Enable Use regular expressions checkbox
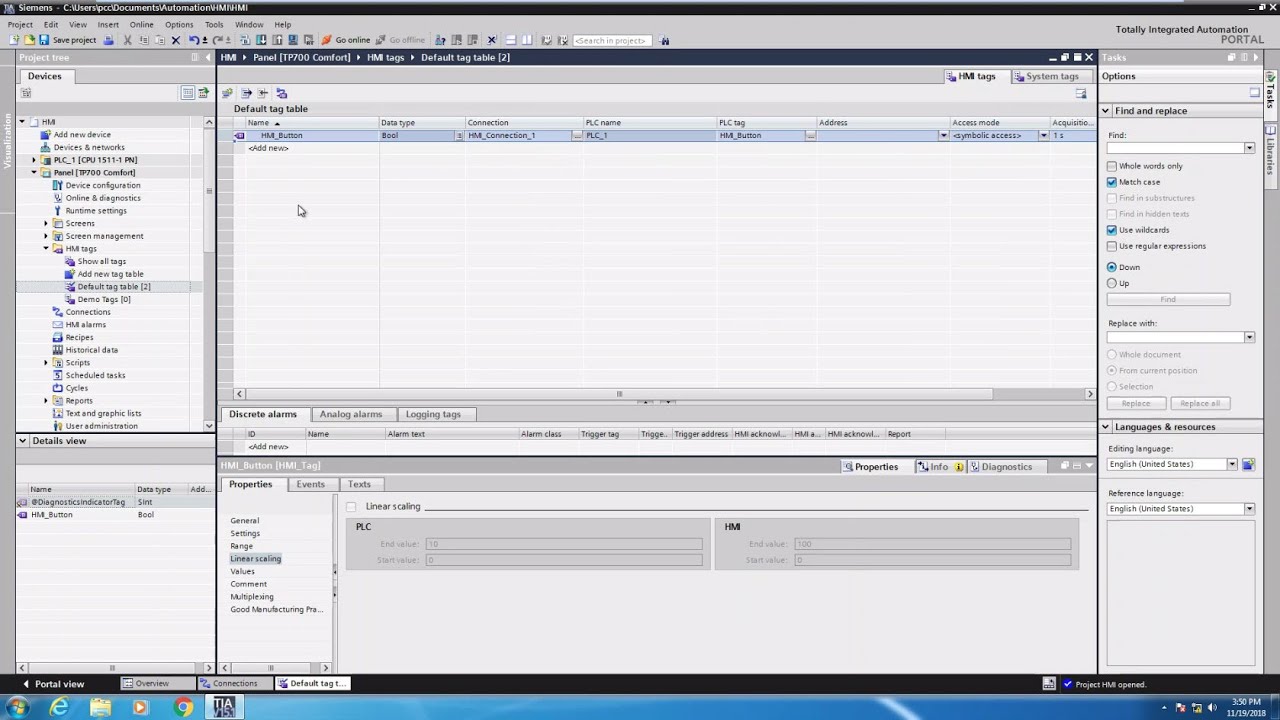Viewport: 1280px width, 720px height. pyautogui.click(x=1112, y=246)
